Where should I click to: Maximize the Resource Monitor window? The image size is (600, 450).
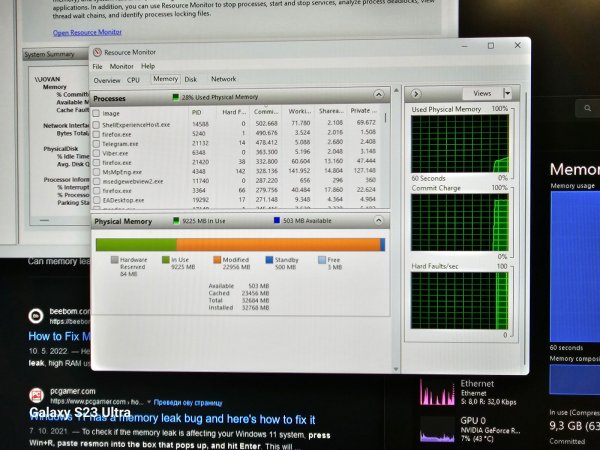pos(491,46)
